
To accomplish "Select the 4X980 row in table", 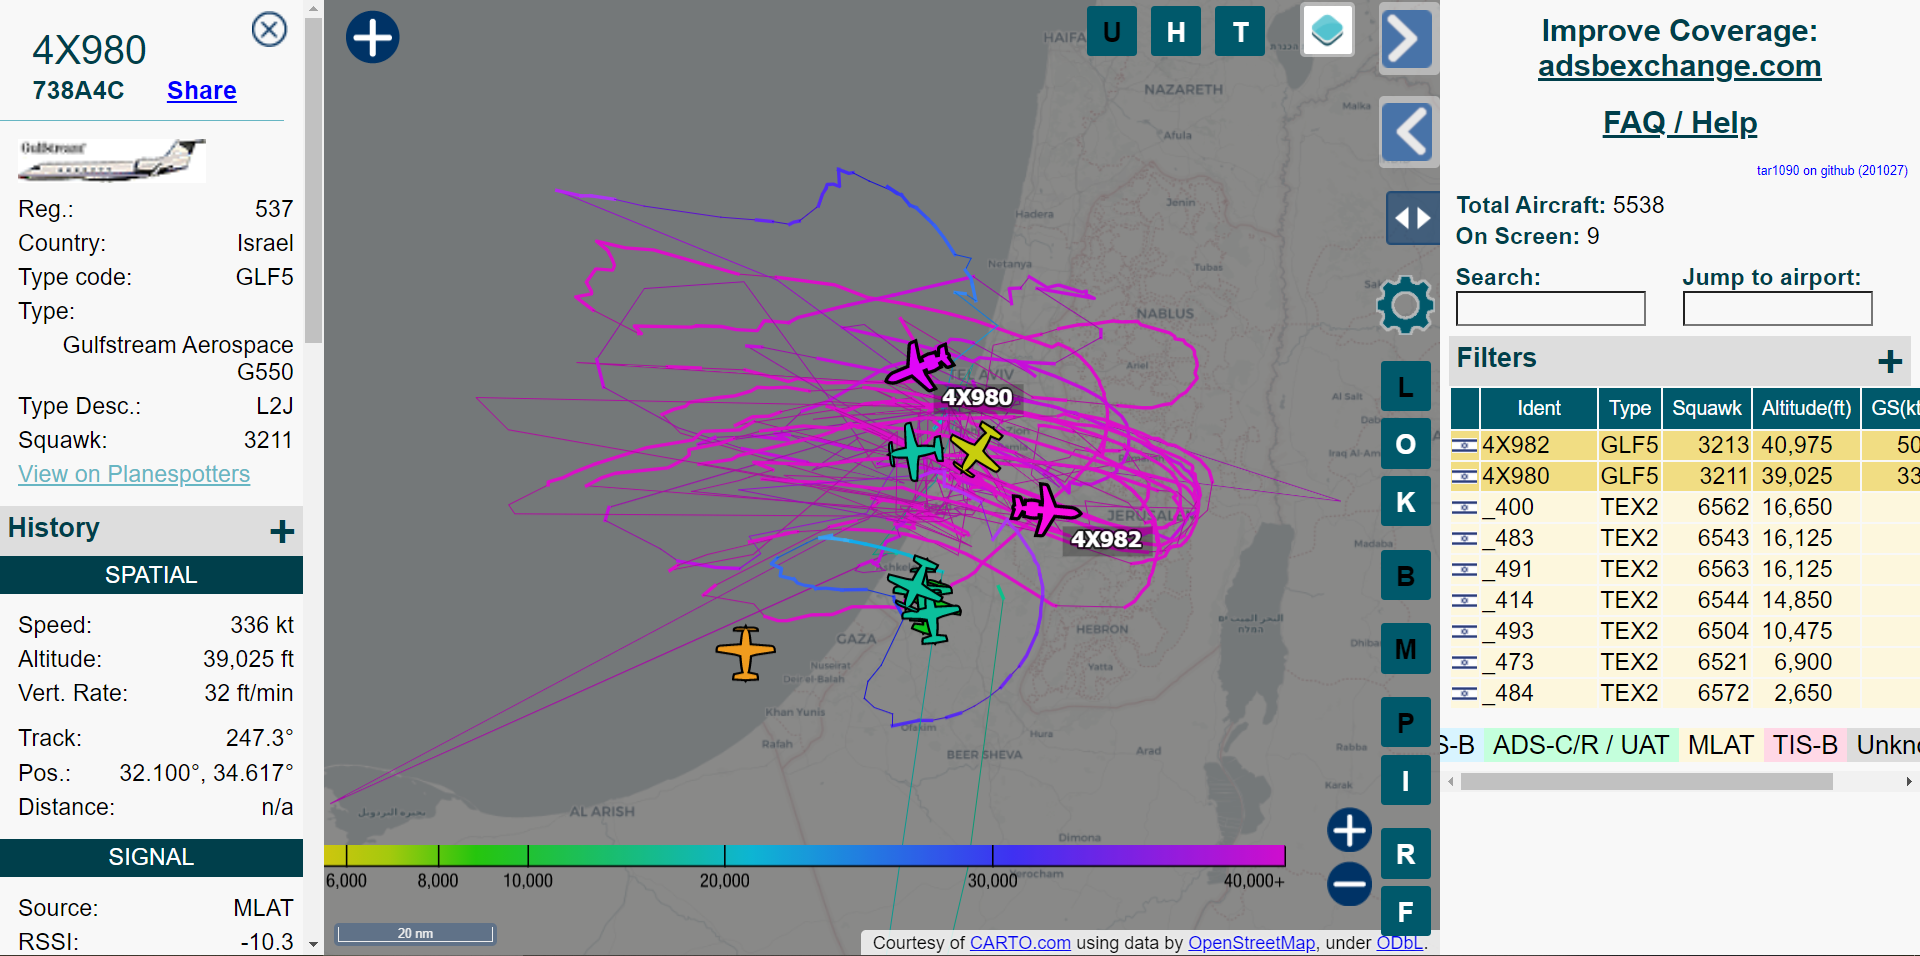I will tap(1685, 476).
